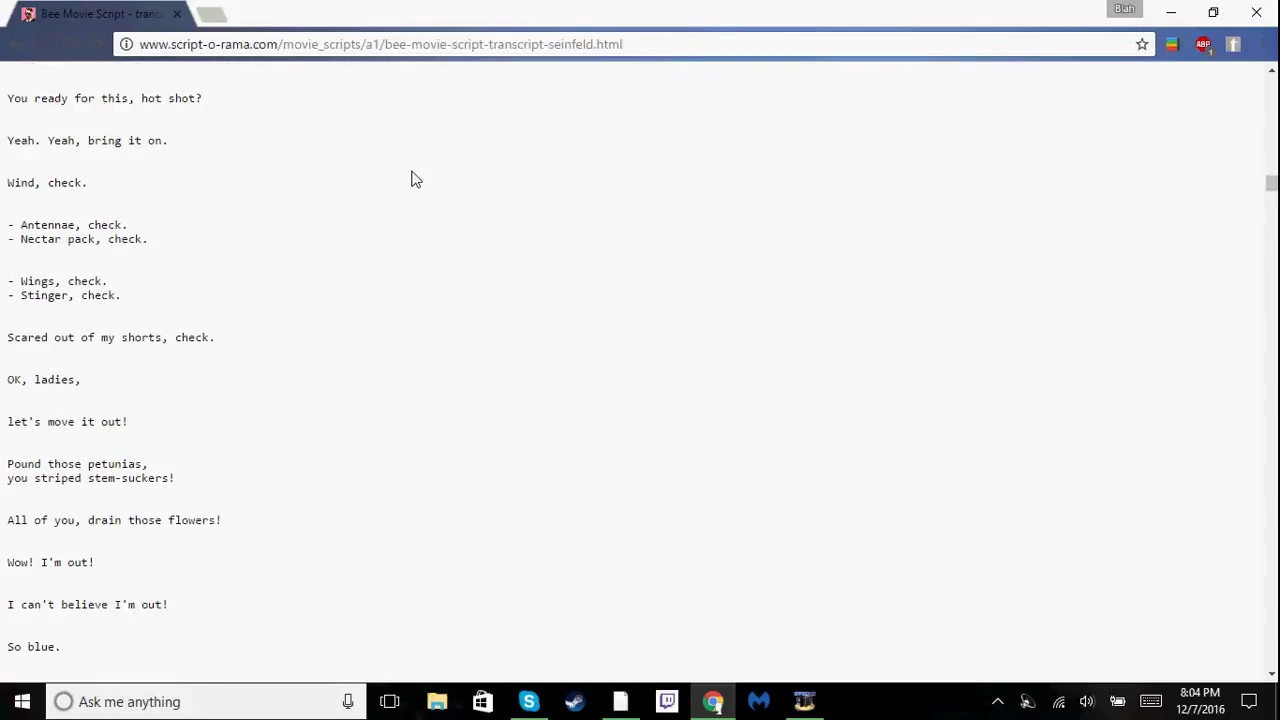Click the line "- Nectar pack, check."
The height and width of the screenshot is (720, 1280).
(x=77, y=239)
